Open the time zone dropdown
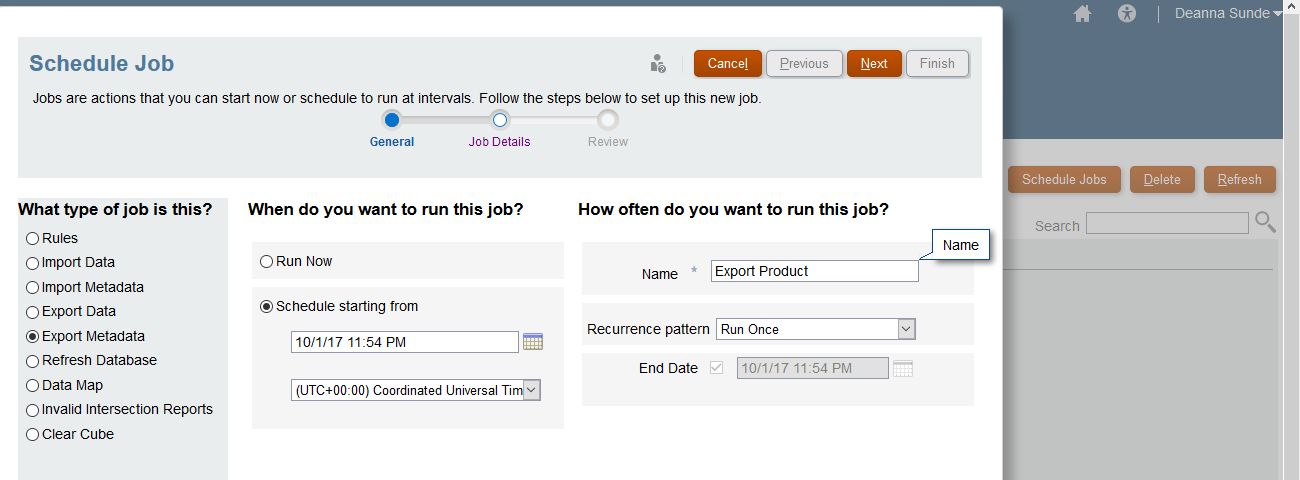1300x480 pixels. tap(416, 391)
